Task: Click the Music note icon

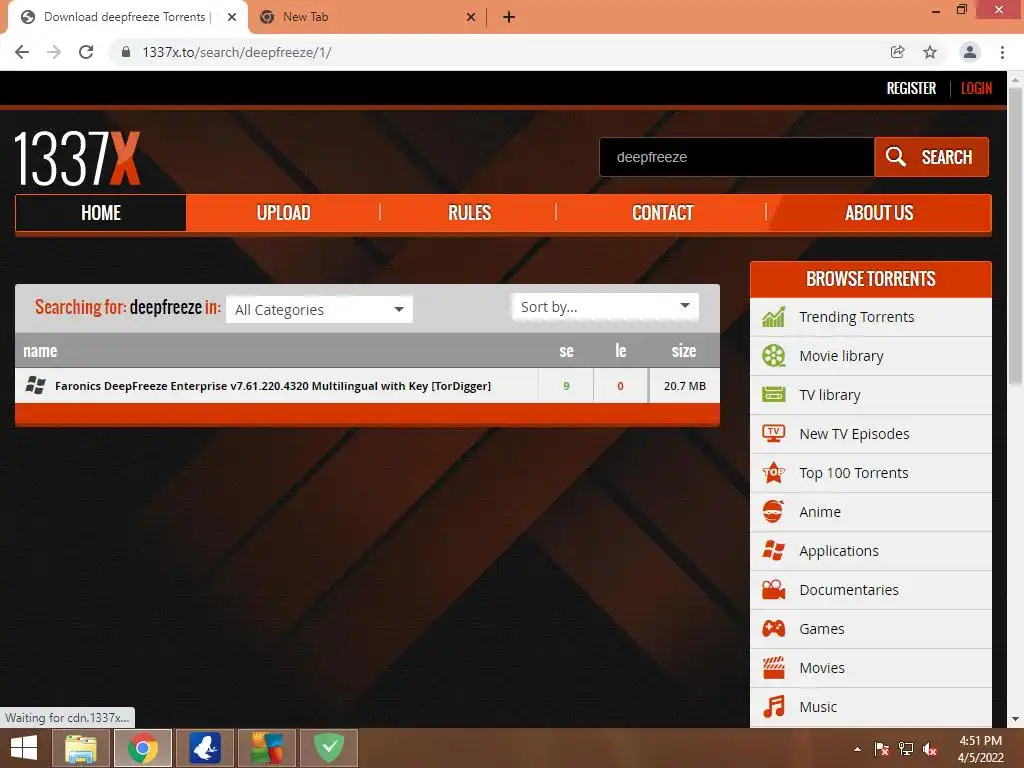Action: (x=773, y=707)
